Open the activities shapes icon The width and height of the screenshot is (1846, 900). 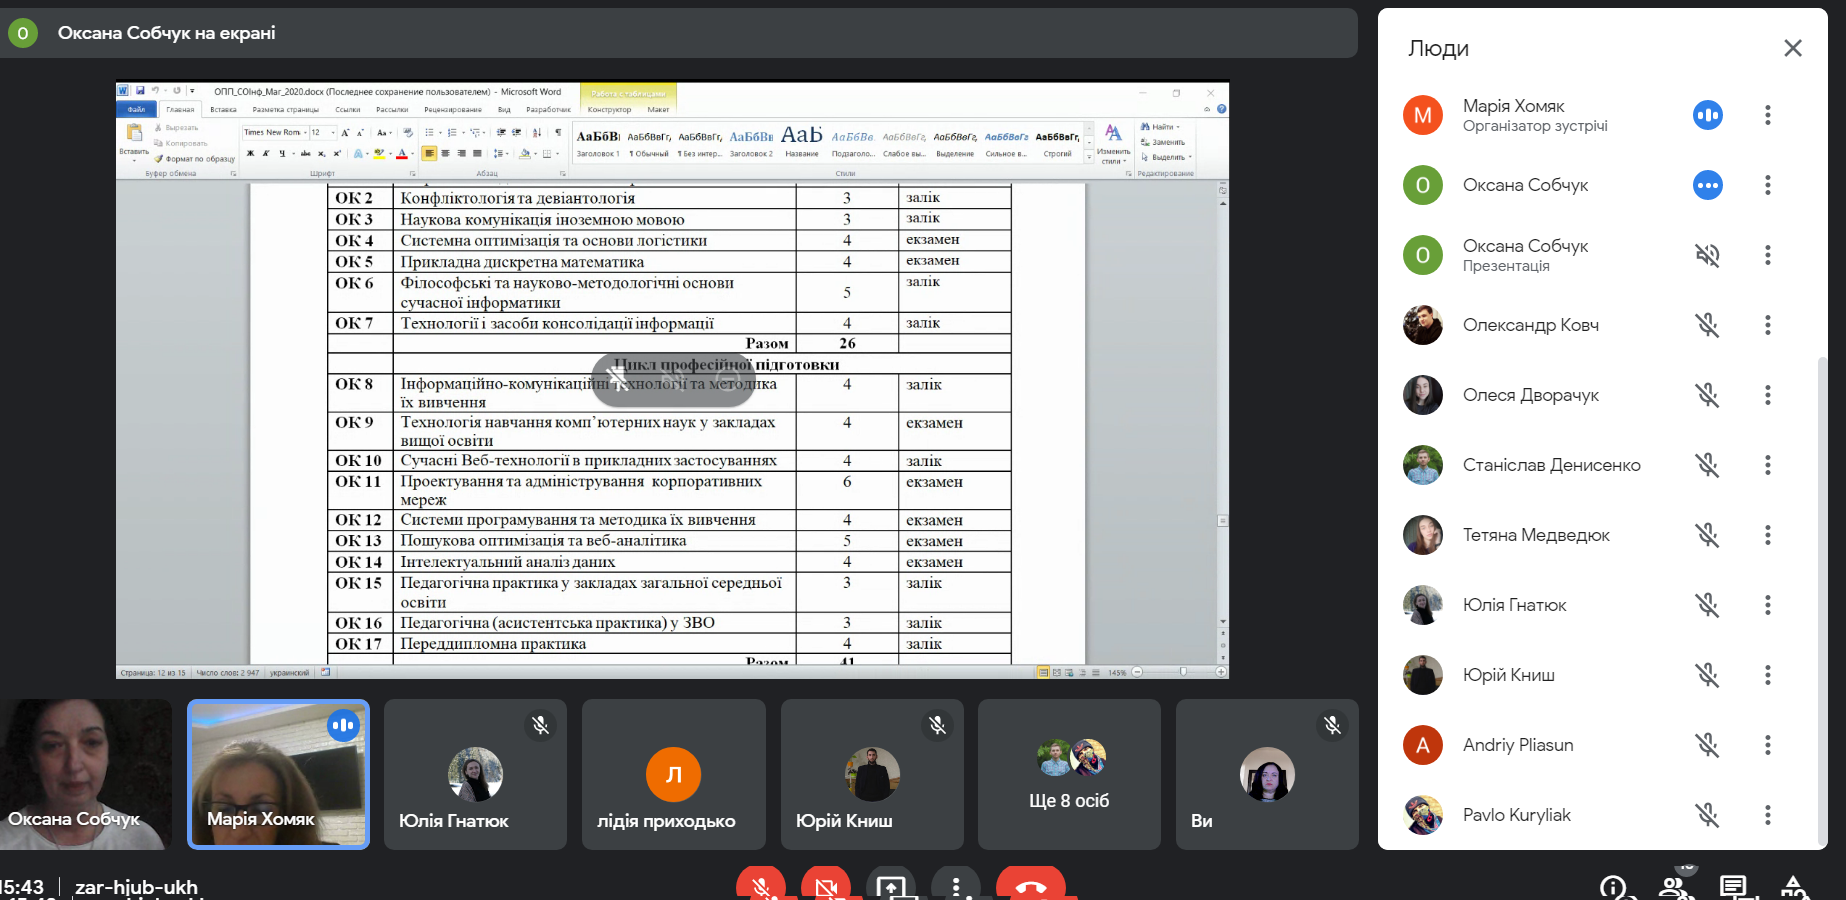click(1793, 887)
